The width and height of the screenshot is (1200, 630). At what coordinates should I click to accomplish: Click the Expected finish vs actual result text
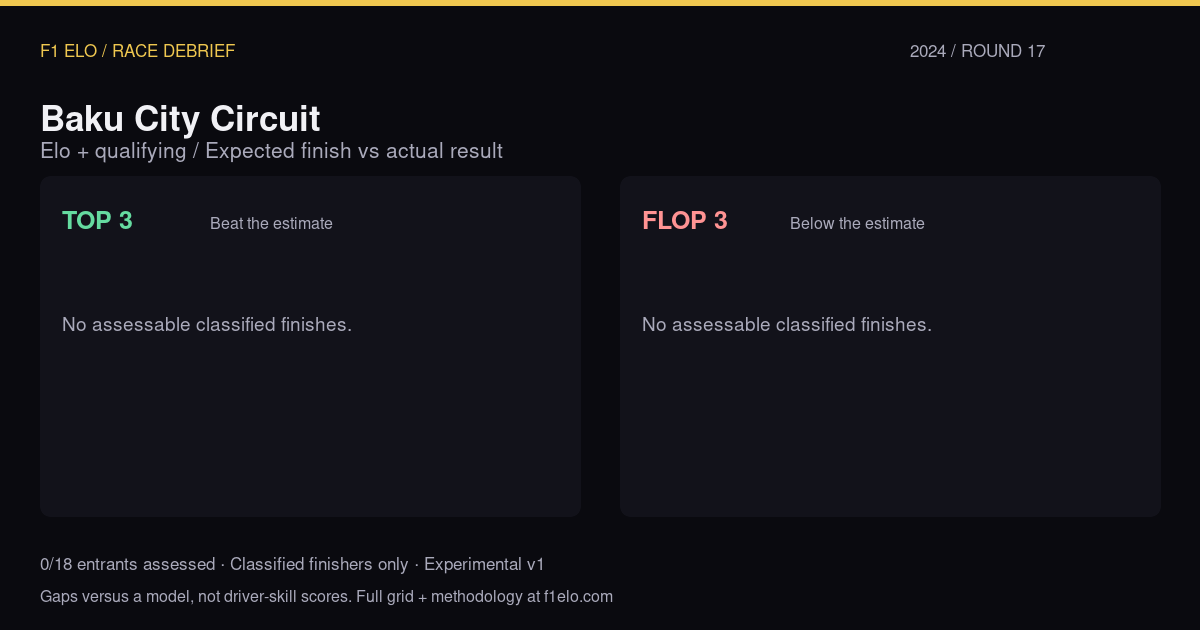354,151
